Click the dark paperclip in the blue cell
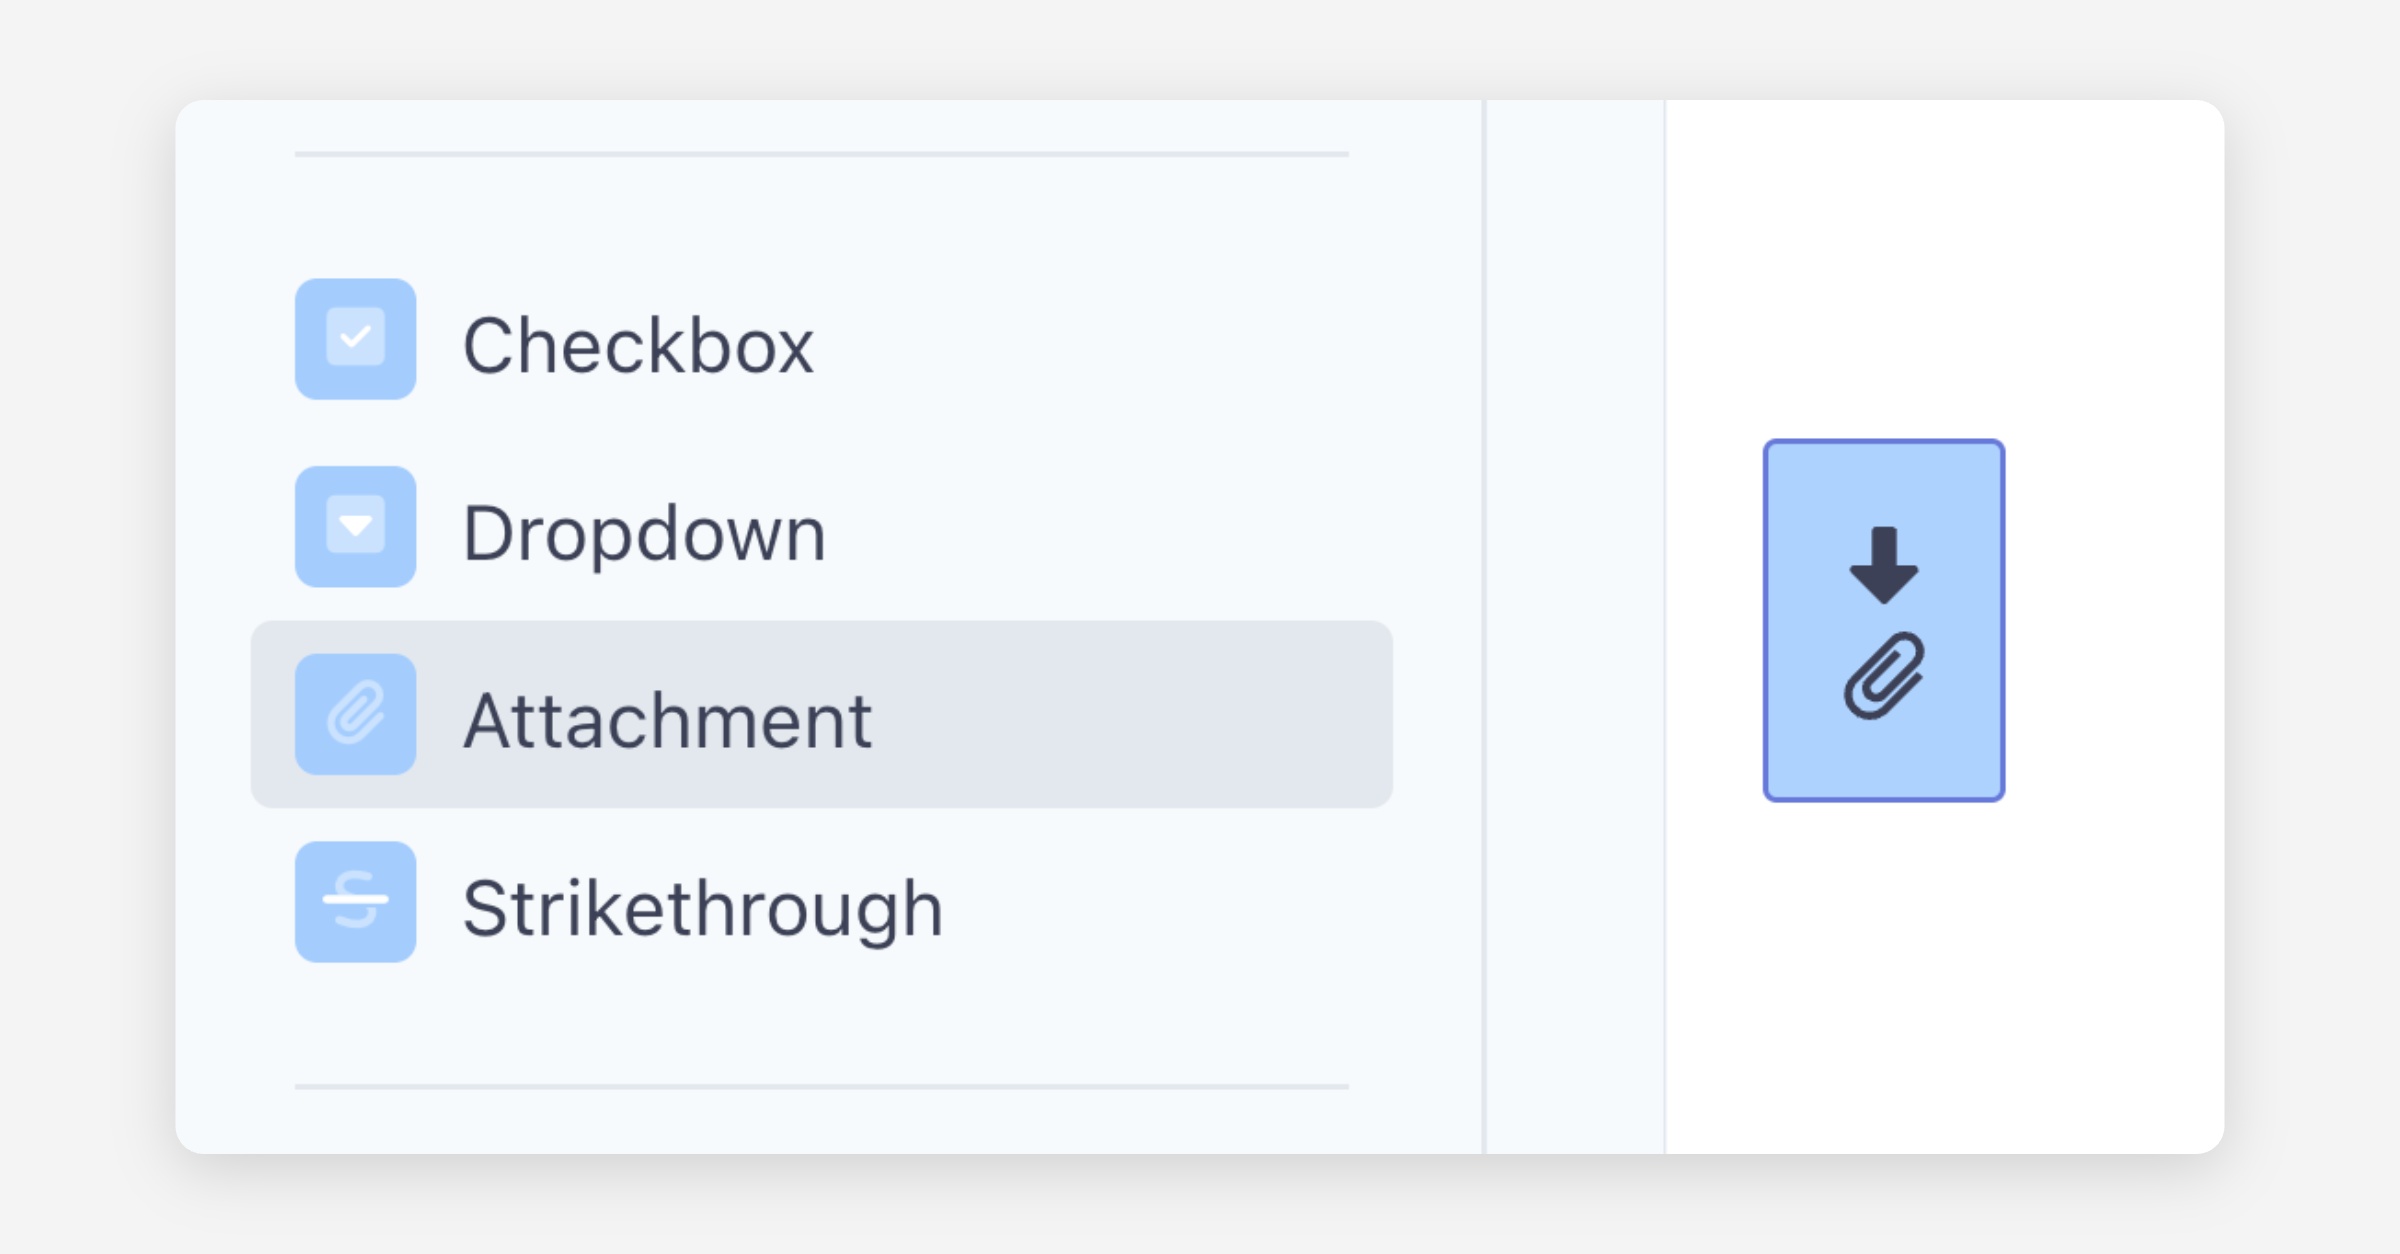The height and width of the screenshot is (1254, 2400). 1883,676
